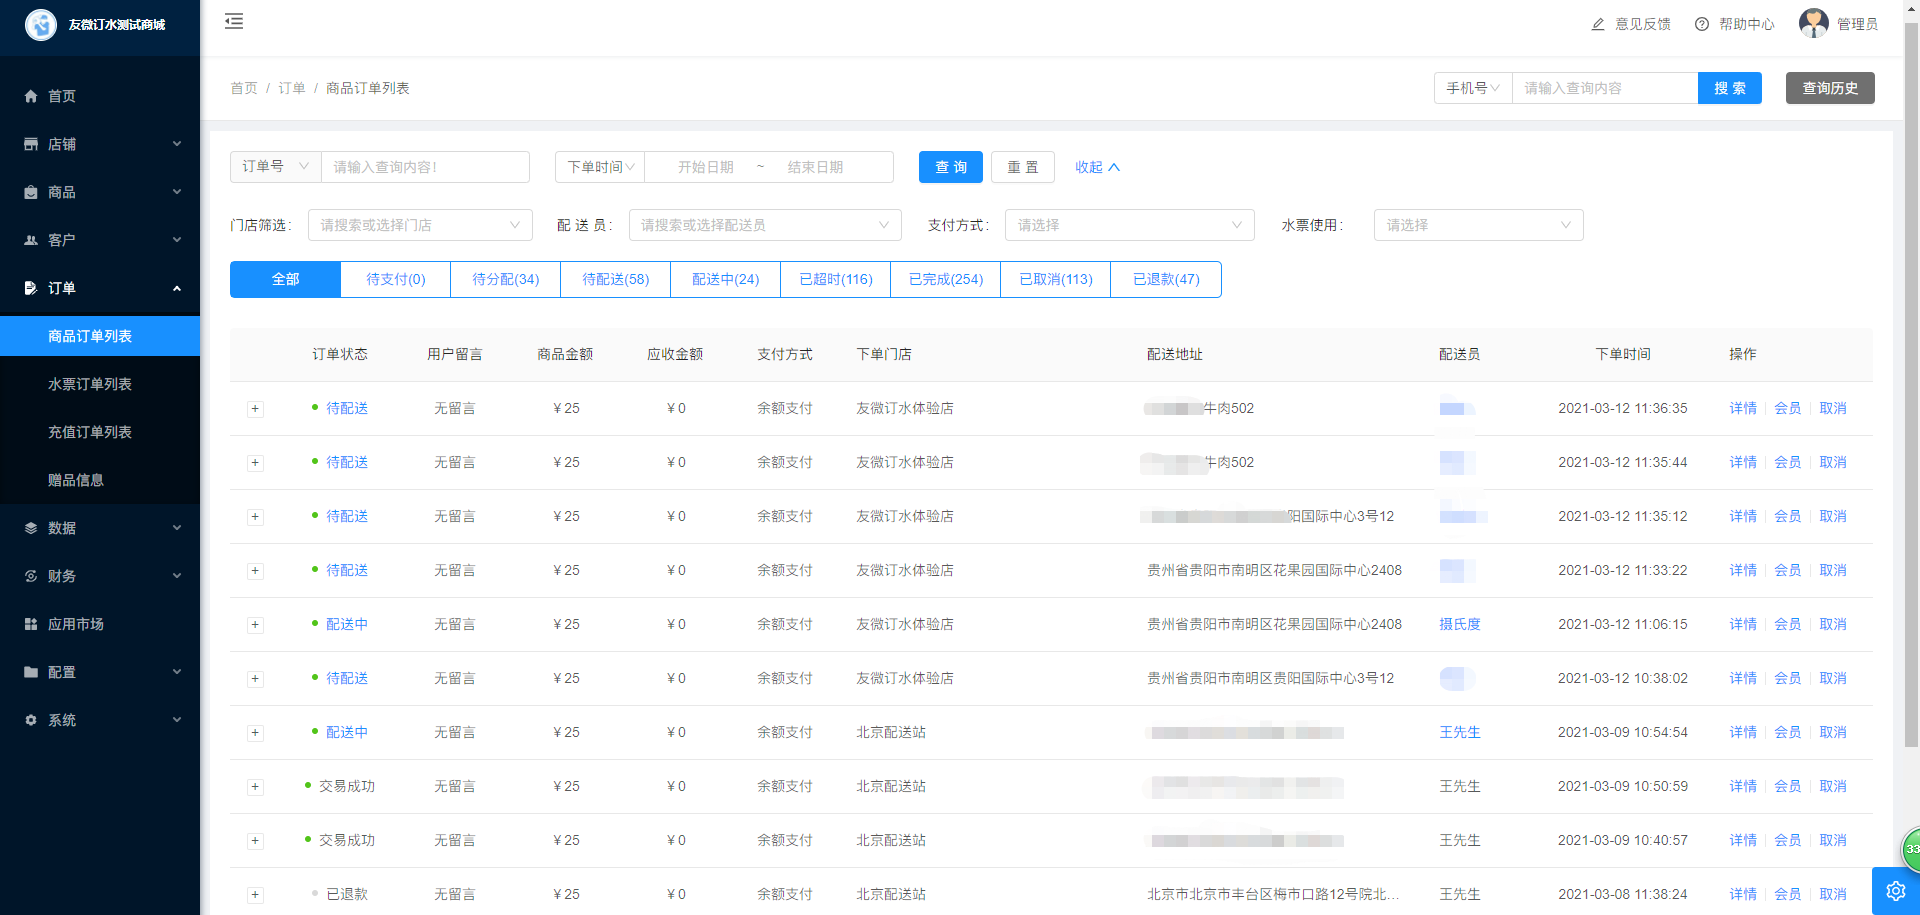Click 订单 in breadcrumb
Image resolution: width=1920 pixels, height=915 pixels.
pyautogui.click(x=292, y=88)
